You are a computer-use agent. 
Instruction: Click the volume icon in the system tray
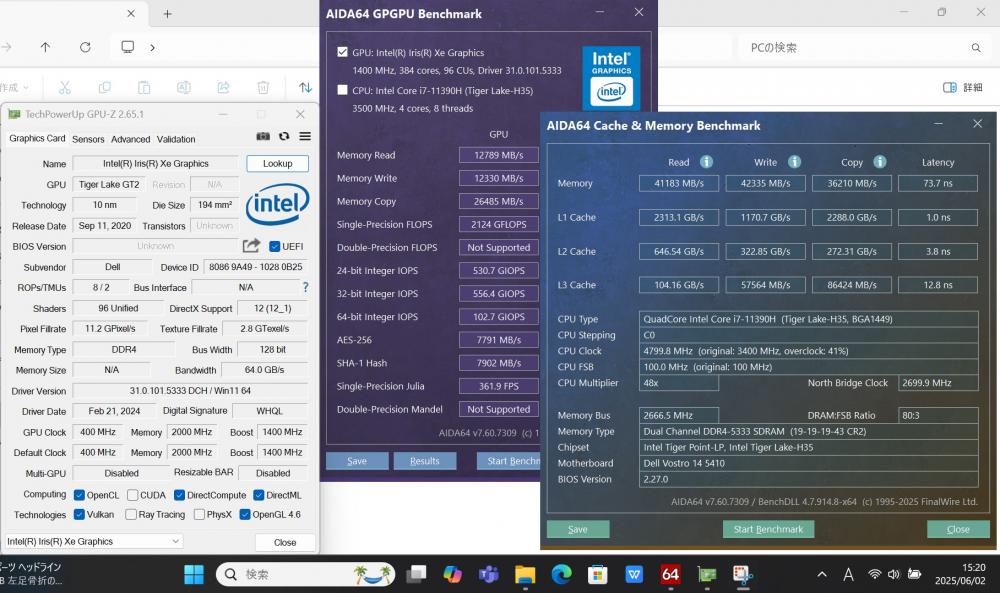click(x=893, y=575)
